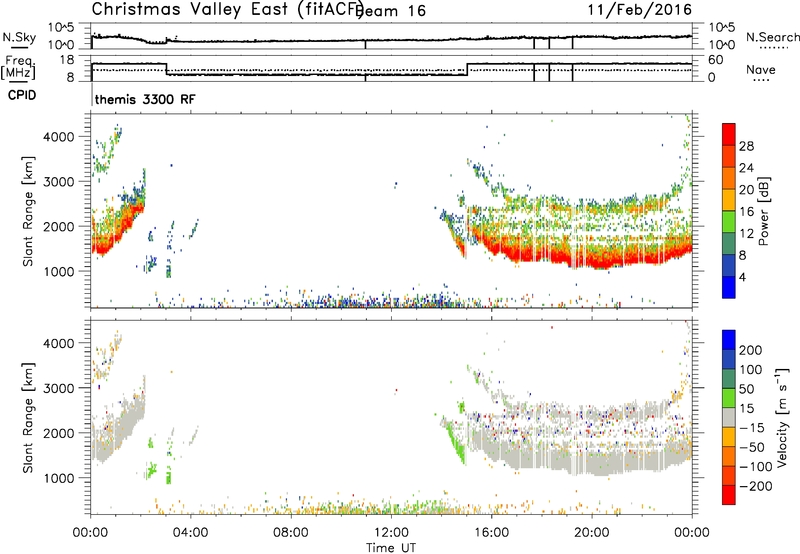This screenshot has width=800, height=554.
Task: Click the 'Nave' legend label
Action: coord(761,69)
